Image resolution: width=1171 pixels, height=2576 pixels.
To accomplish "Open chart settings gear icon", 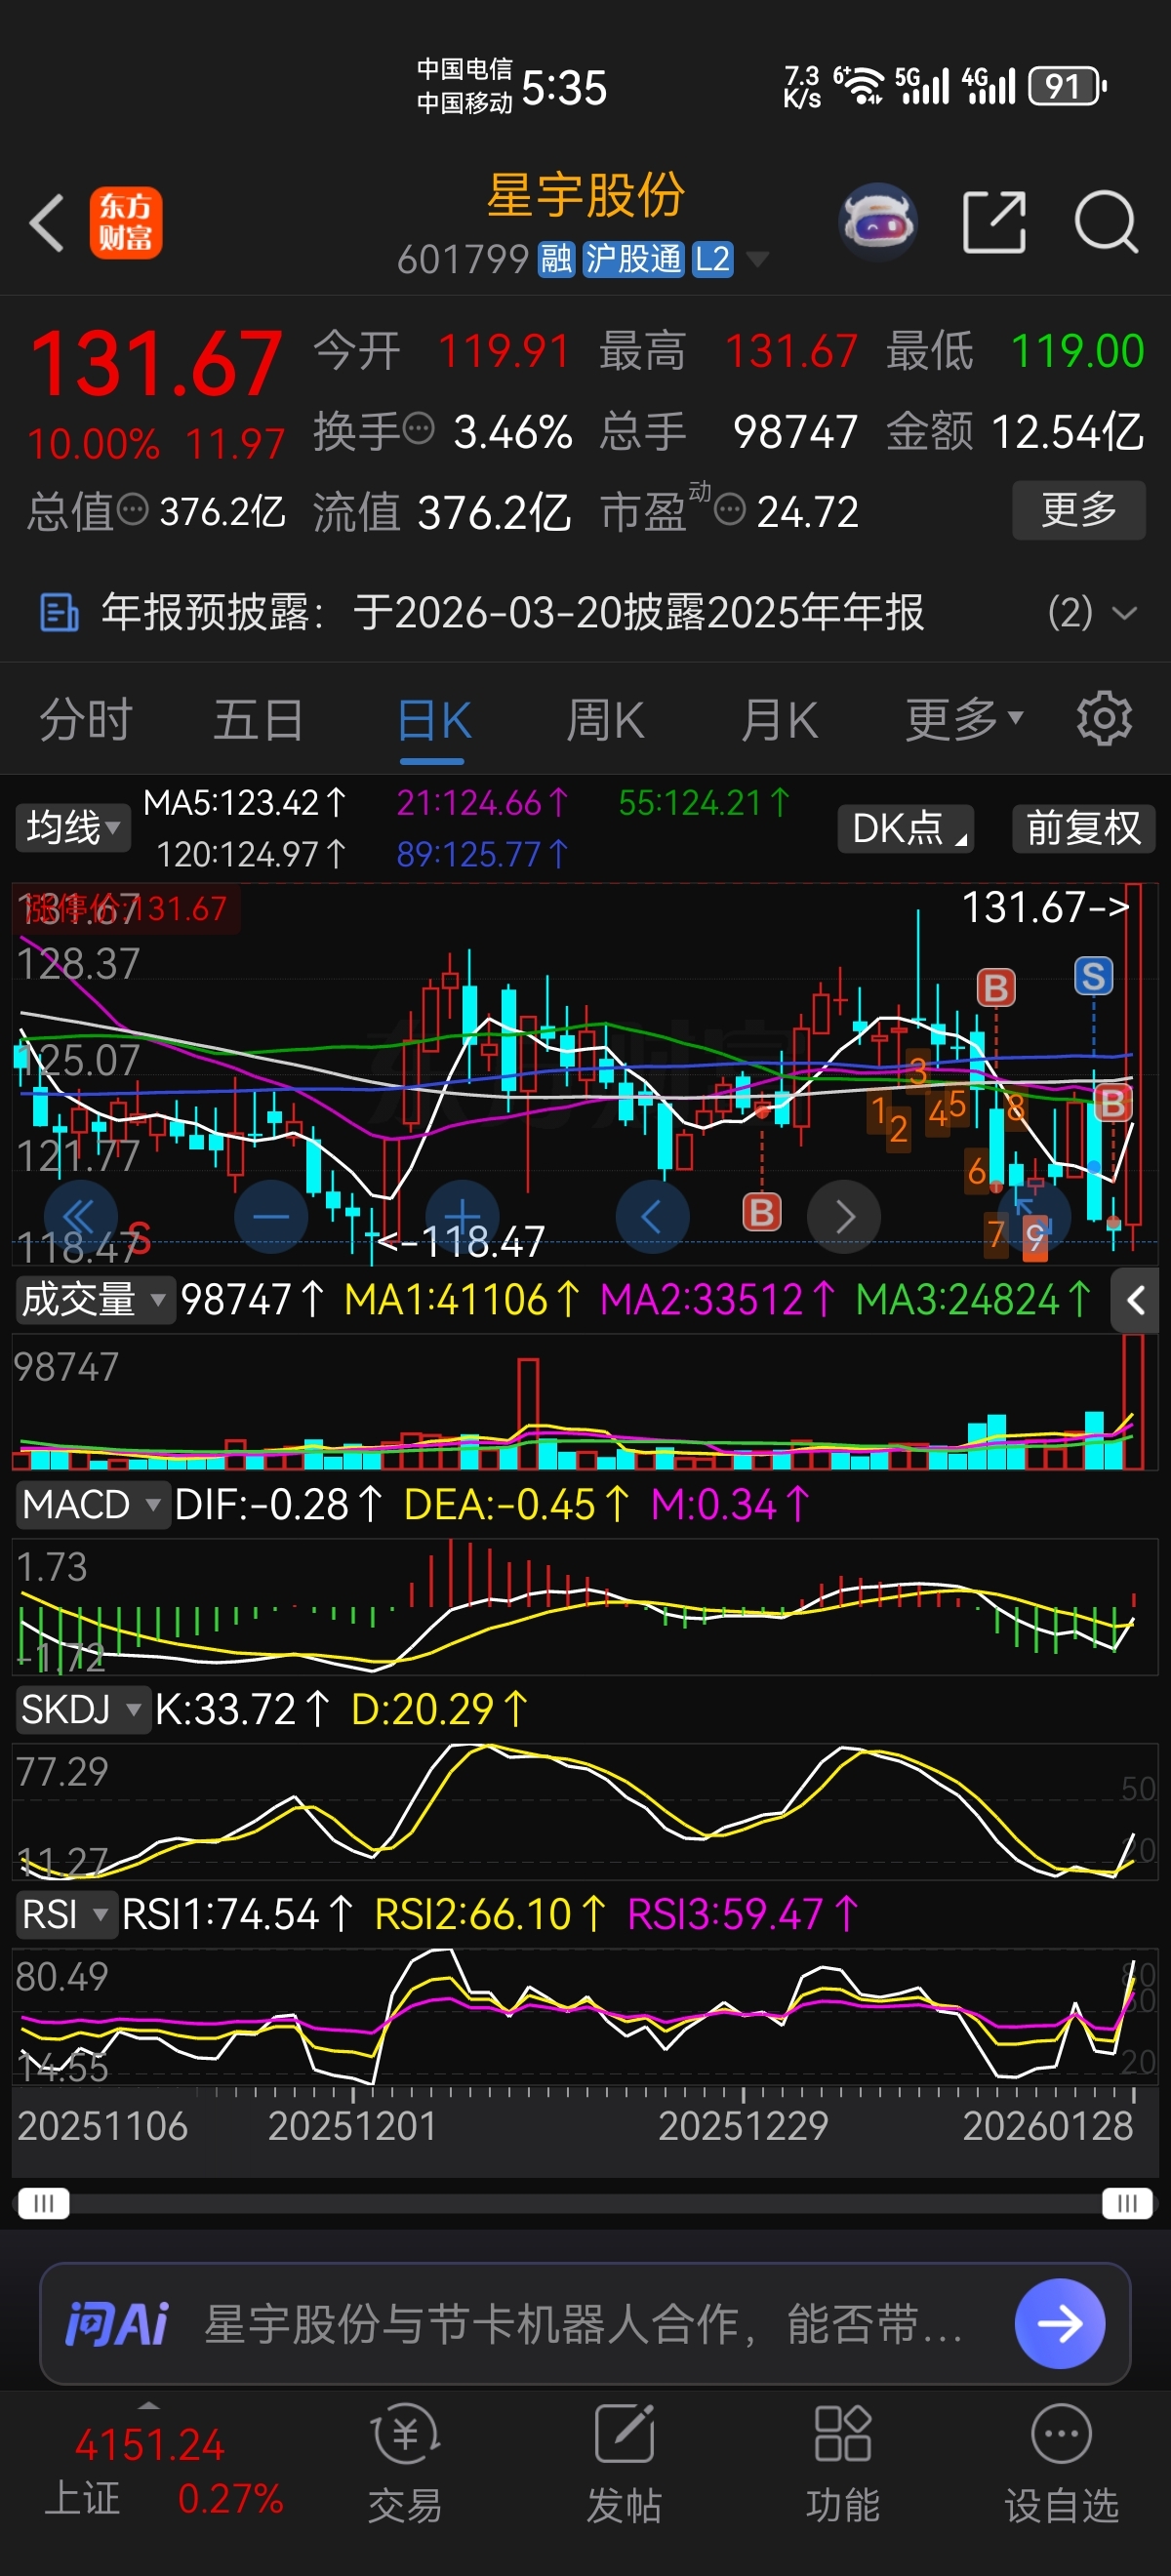I will [x=1104, y=718].
